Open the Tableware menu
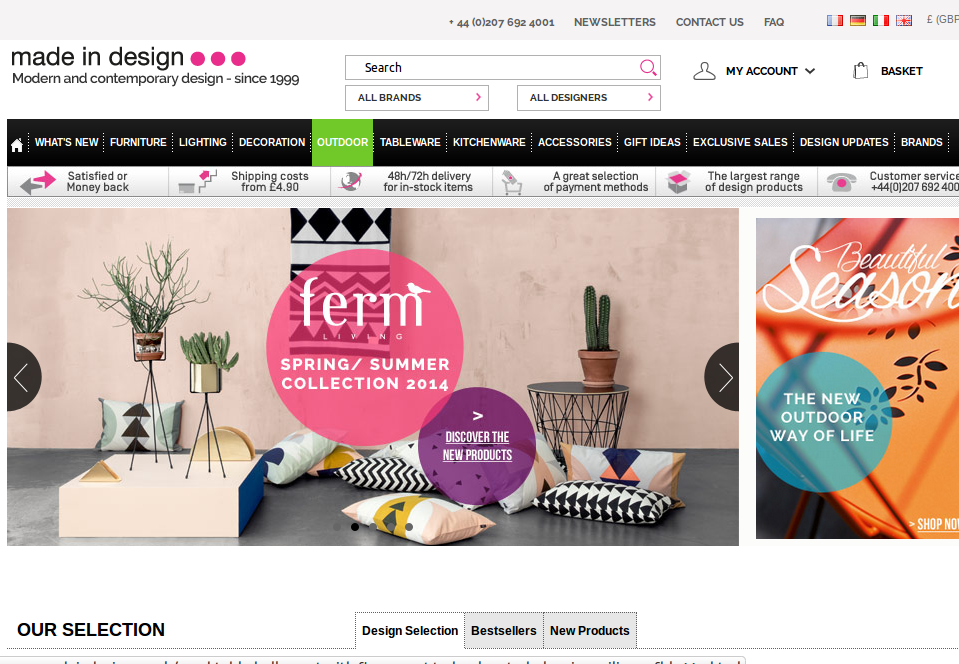 (x=410, y=142)
